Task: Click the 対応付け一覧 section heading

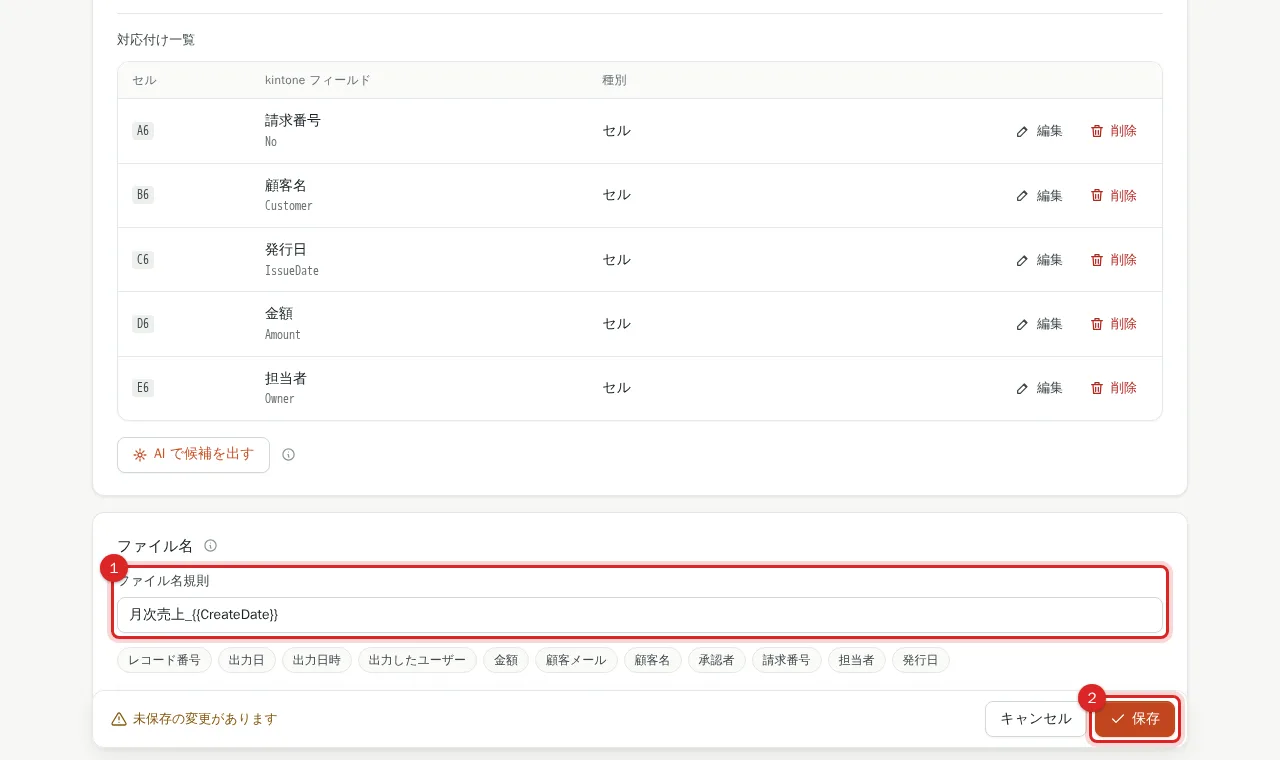Action: tap(156, 40)
